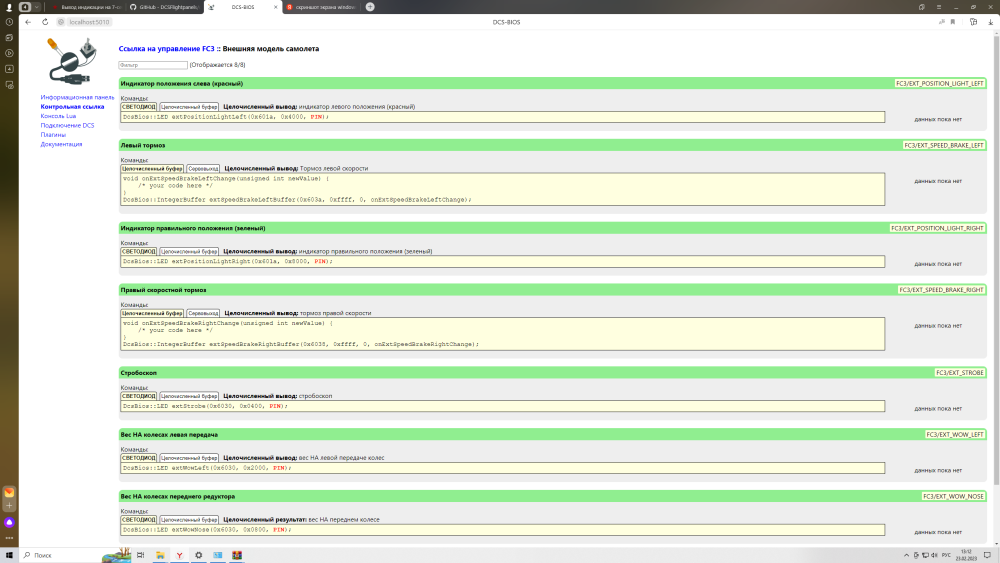Viewport: 1000px width, 563px height.
Task: Open Yandex Browser taskbar icon
Action: (179, 555)
